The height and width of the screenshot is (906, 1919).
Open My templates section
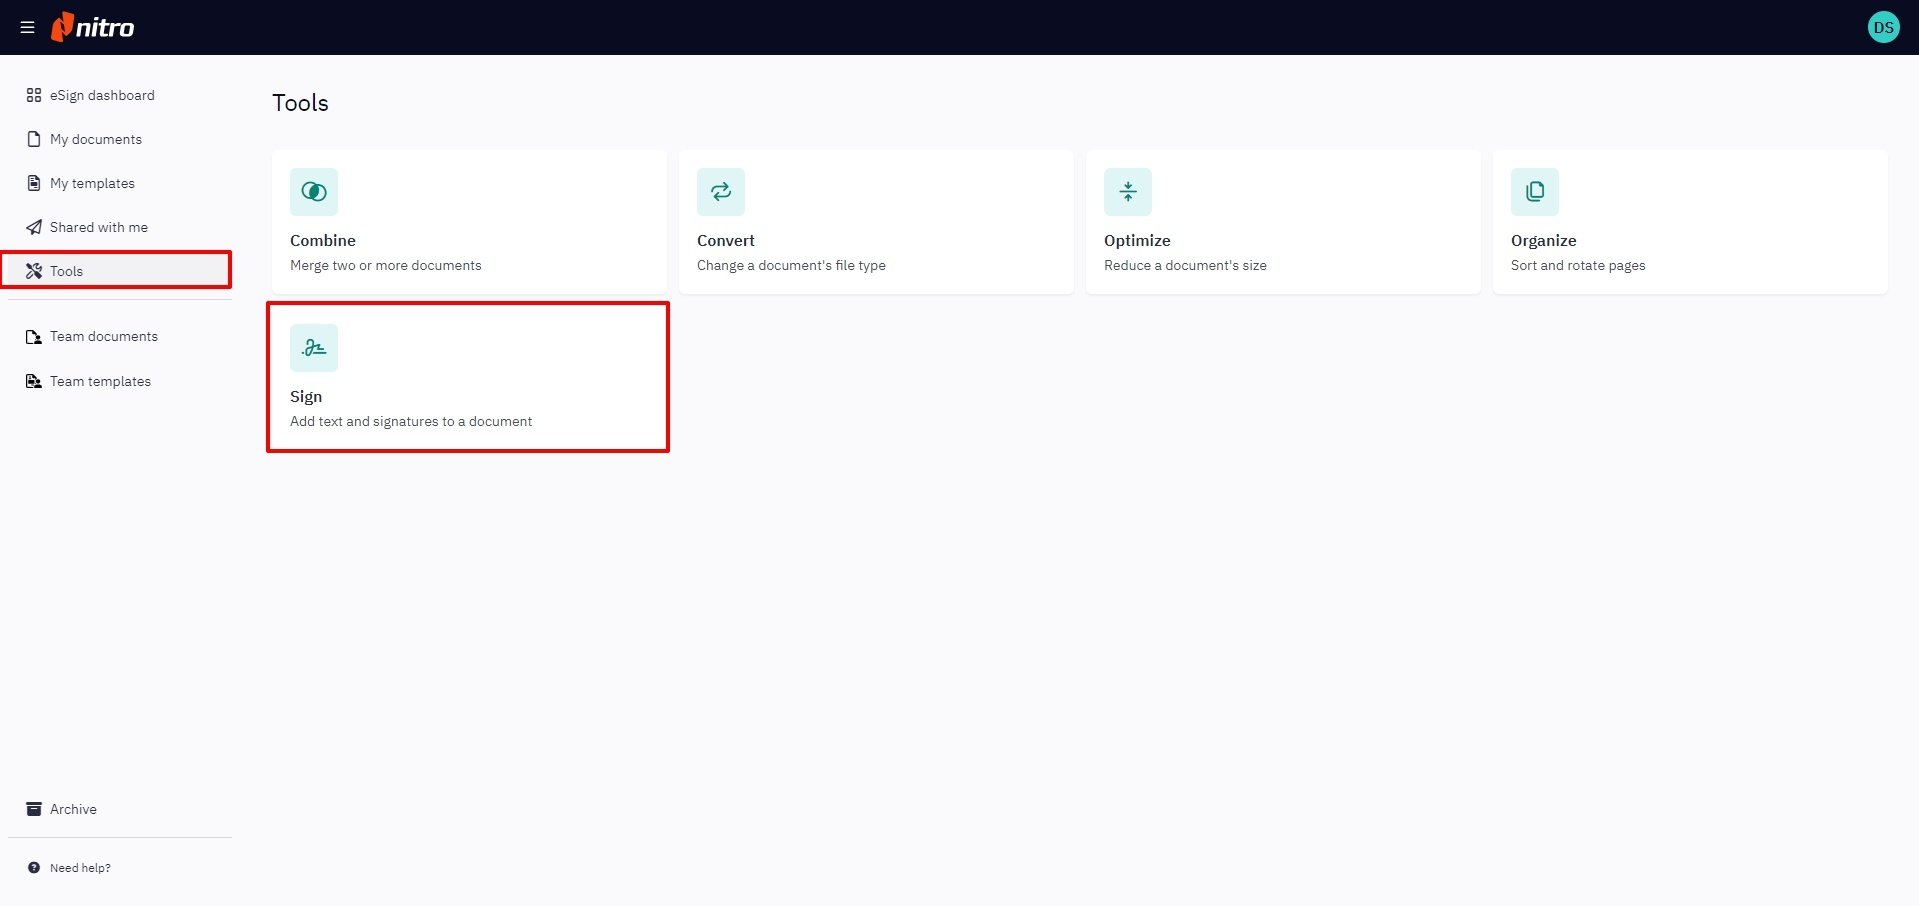(92, 183)
